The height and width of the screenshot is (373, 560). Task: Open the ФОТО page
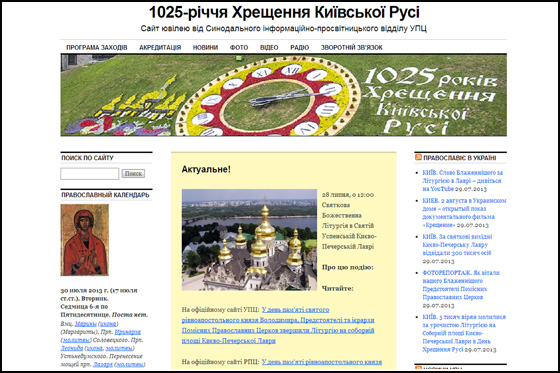239,48
